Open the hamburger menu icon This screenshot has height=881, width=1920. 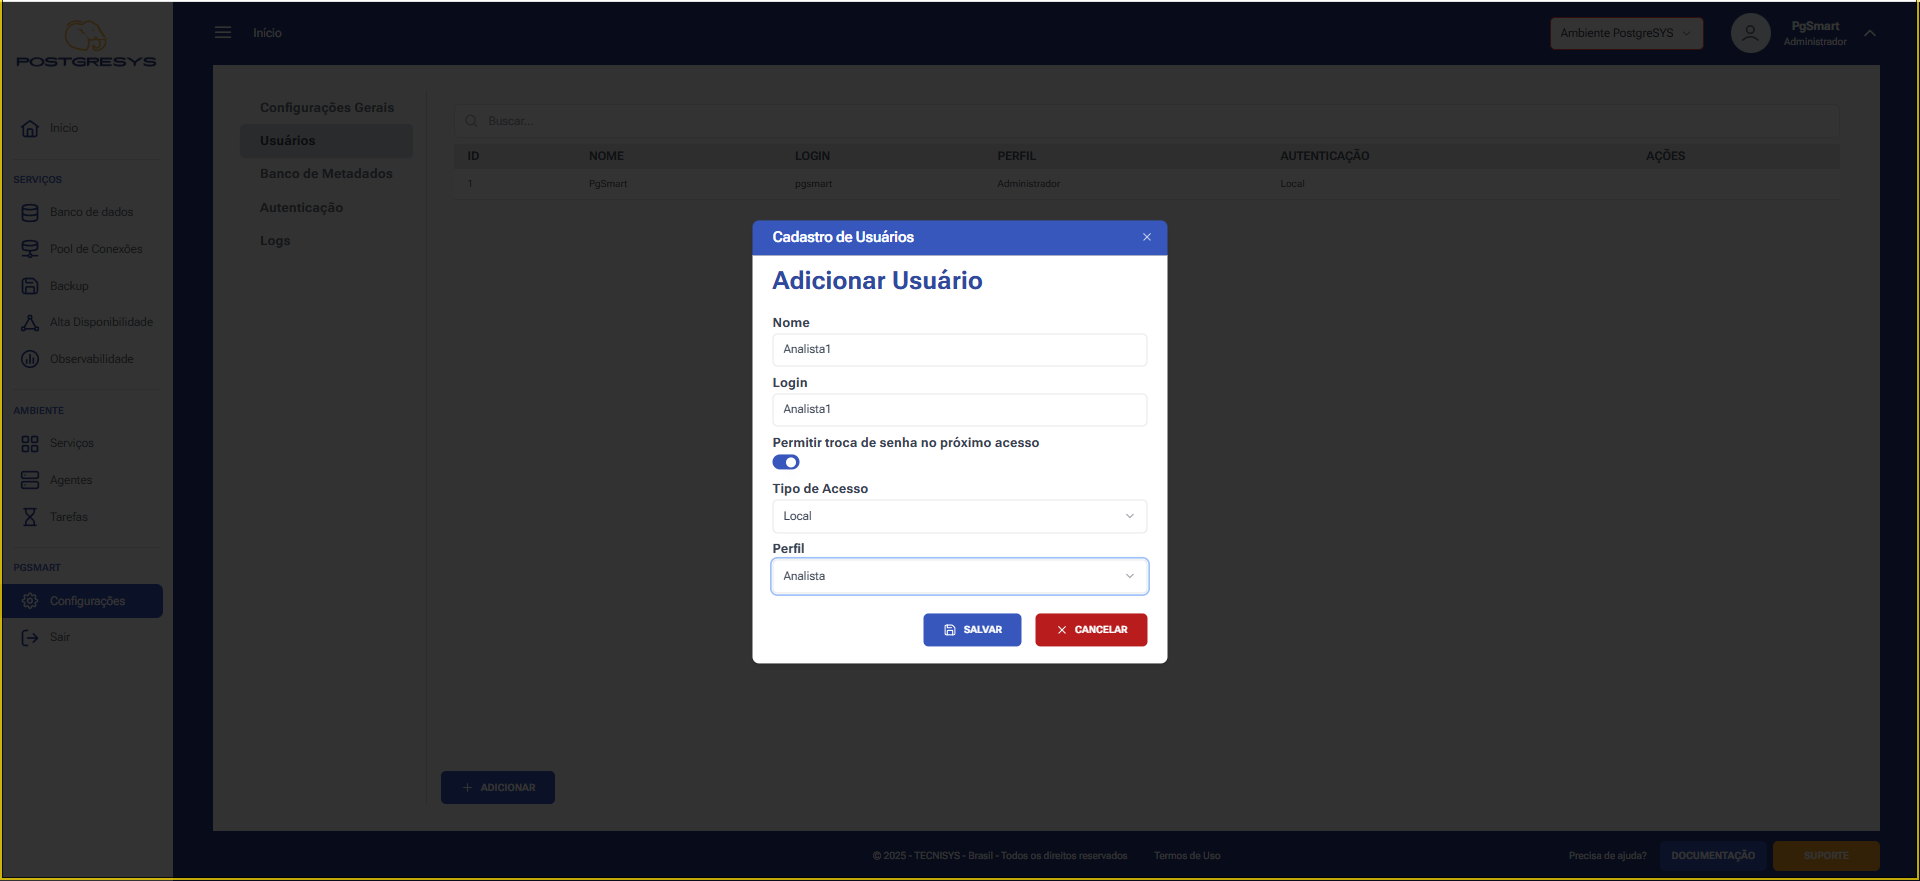[x=223, y=33]
